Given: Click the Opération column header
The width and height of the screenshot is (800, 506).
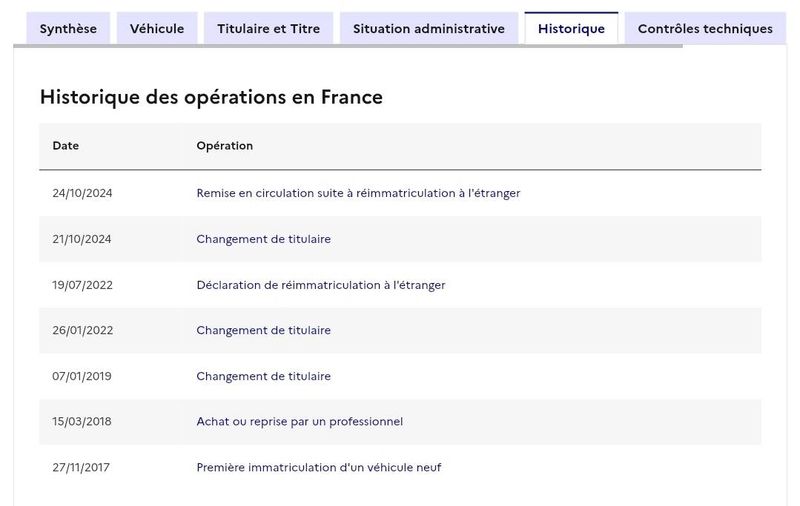Looking at the screenshot, I should tap(224, 146).
